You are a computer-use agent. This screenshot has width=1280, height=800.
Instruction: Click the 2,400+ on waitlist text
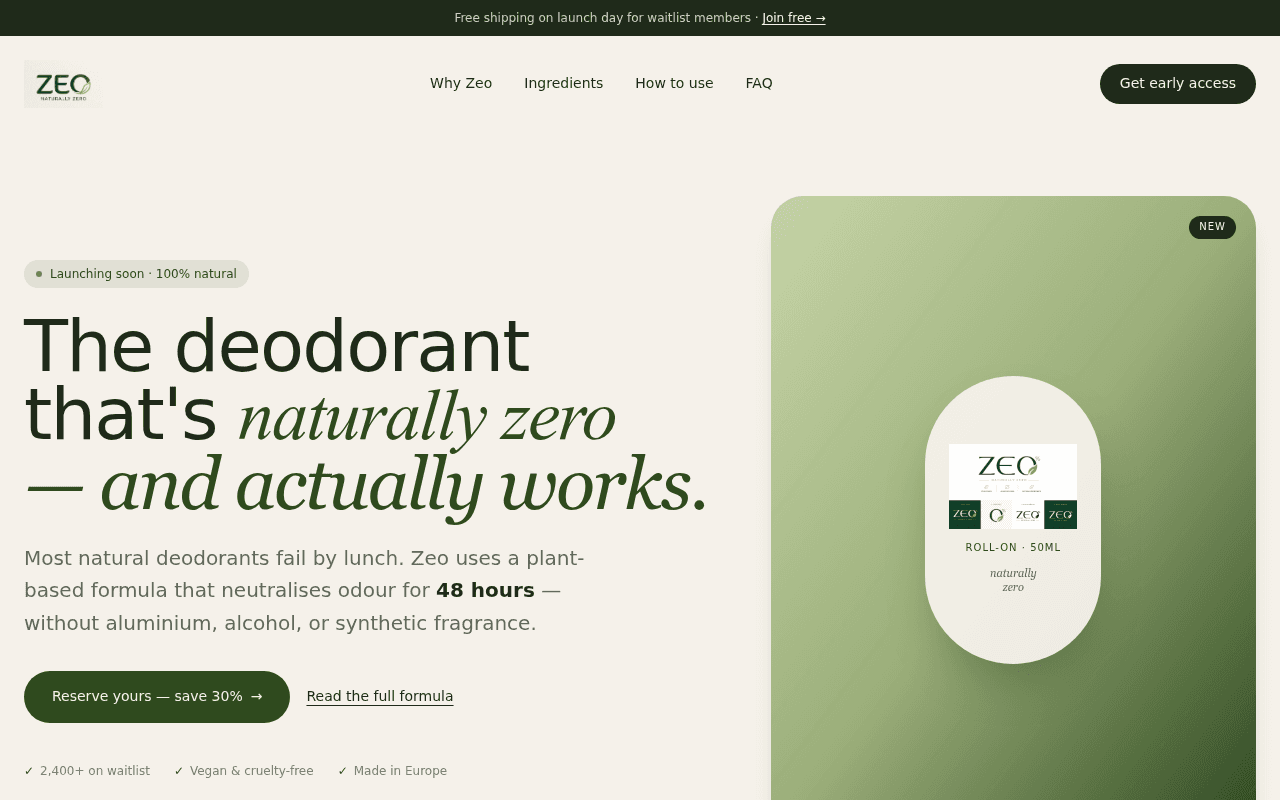pyautogui.click(x=95, y=771)
